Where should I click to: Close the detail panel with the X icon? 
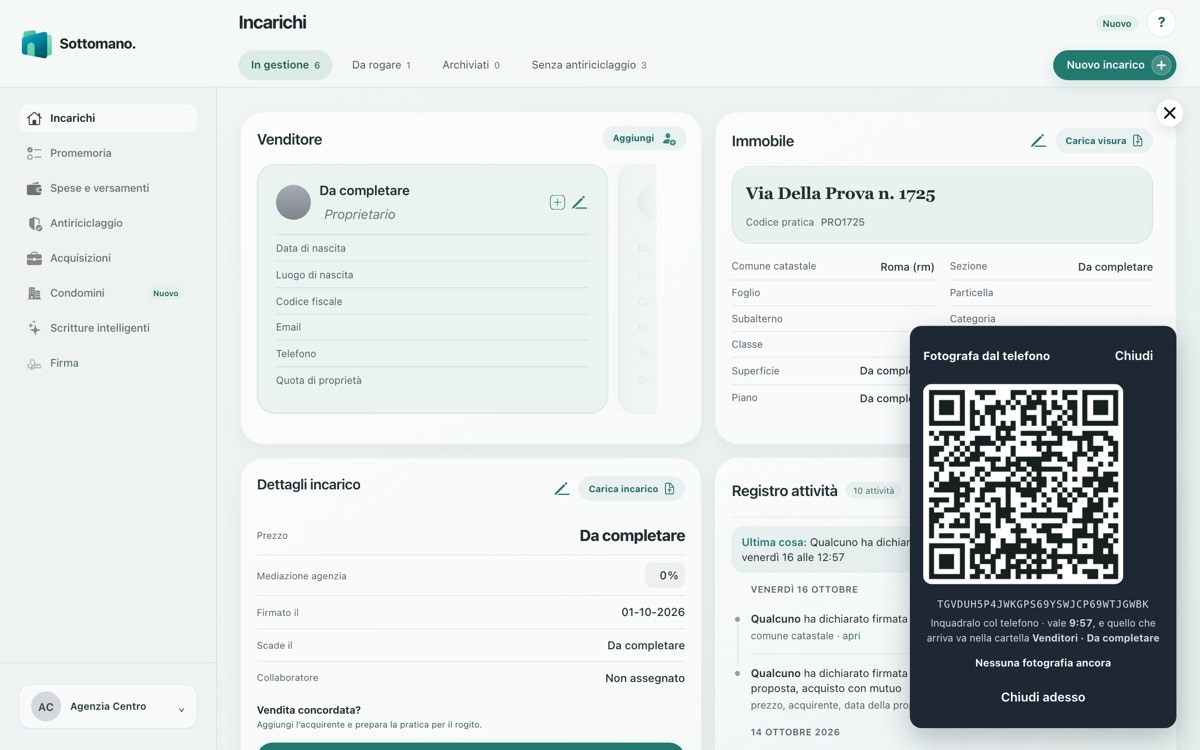pyautogui.click(x=1169, y=113)
